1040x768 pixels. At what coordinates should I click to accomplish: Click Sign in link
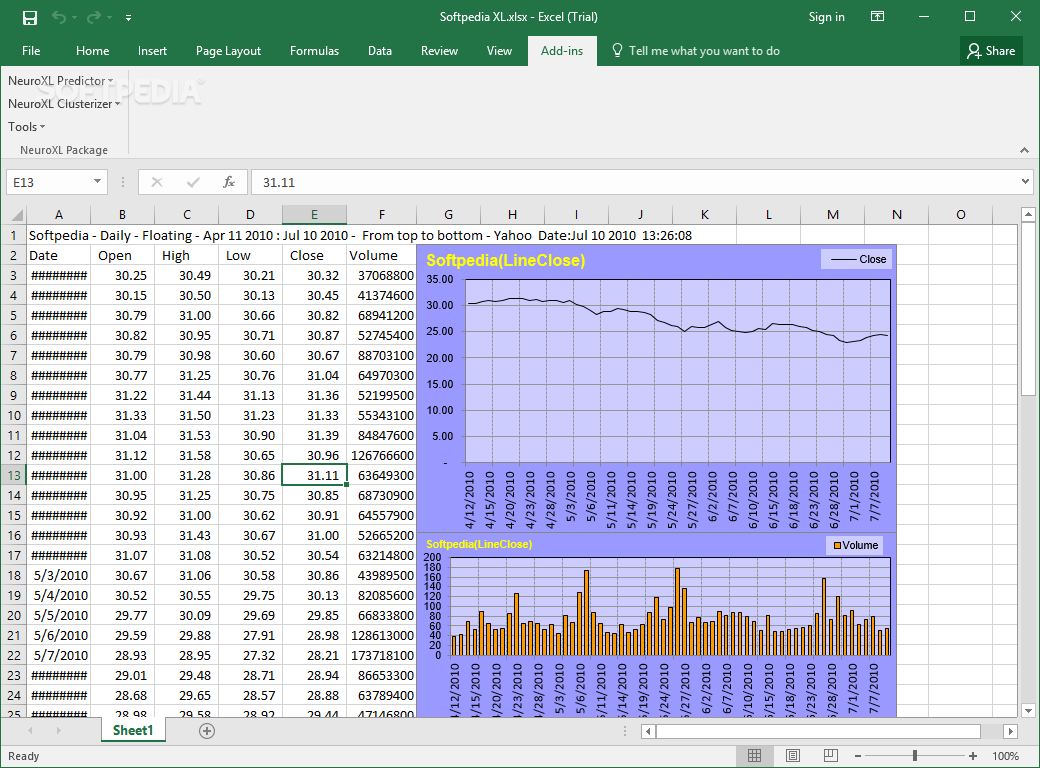coord(826,17)
